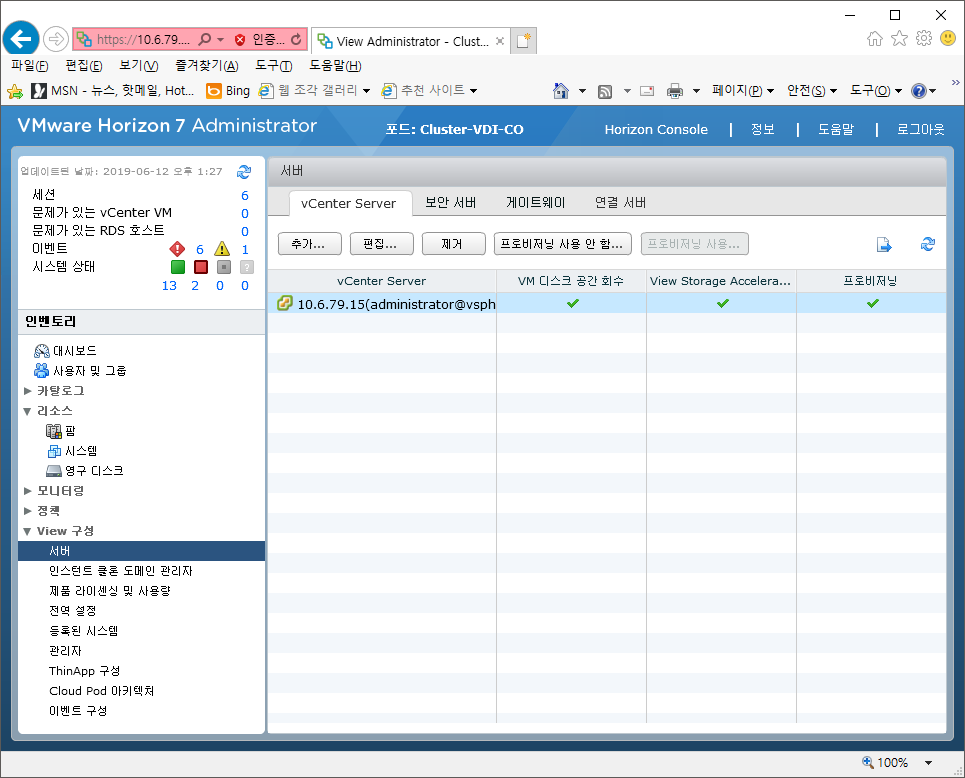This screenshot has width=965, height=778.
Task: Switch to the 보안 서버 tab
Action: (x=450, y=203)
